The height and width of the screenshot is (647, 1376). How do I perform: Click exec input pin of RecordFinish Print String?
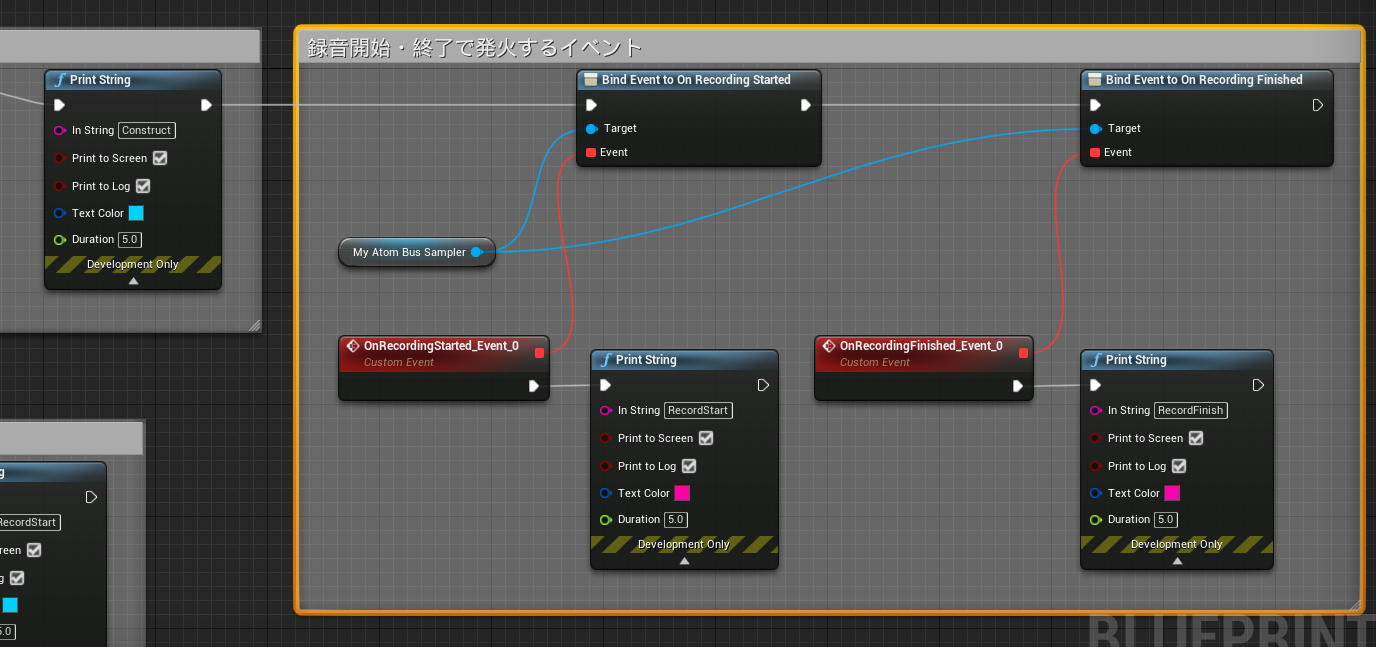click(x=1095, y=385)
